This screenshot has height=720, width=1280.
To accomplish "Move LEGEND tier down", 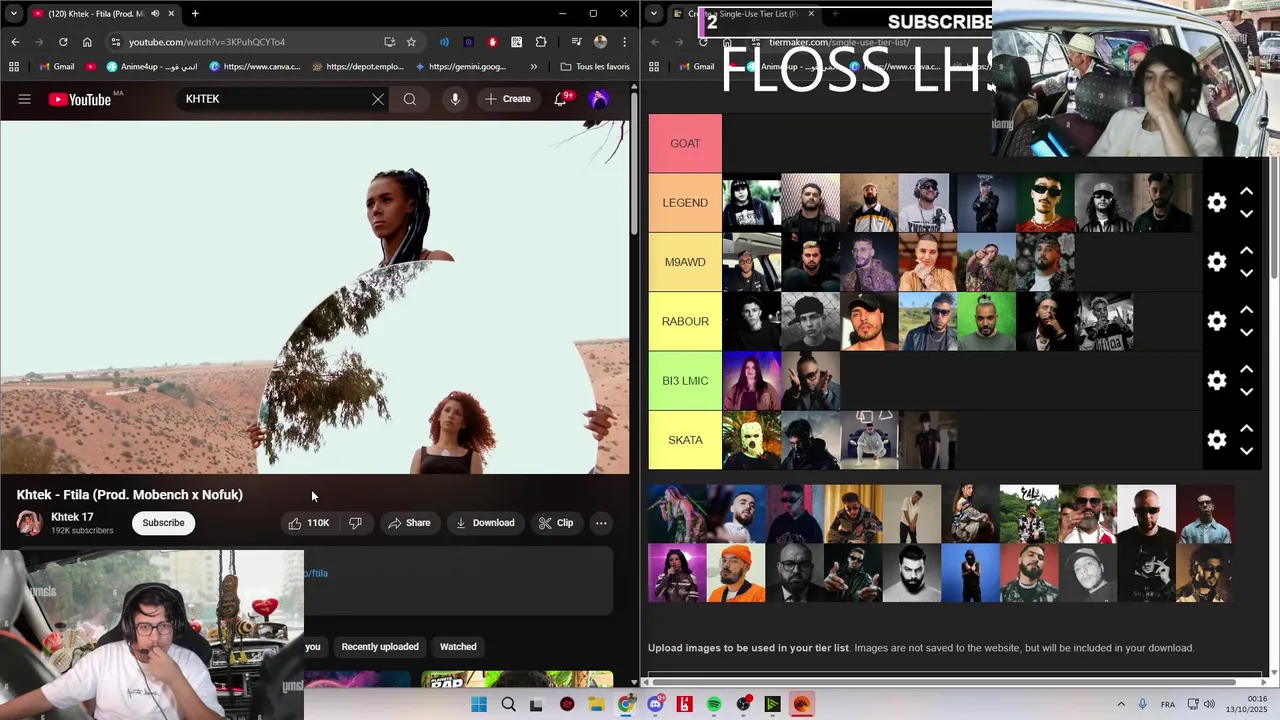I will click(1246, 214).
